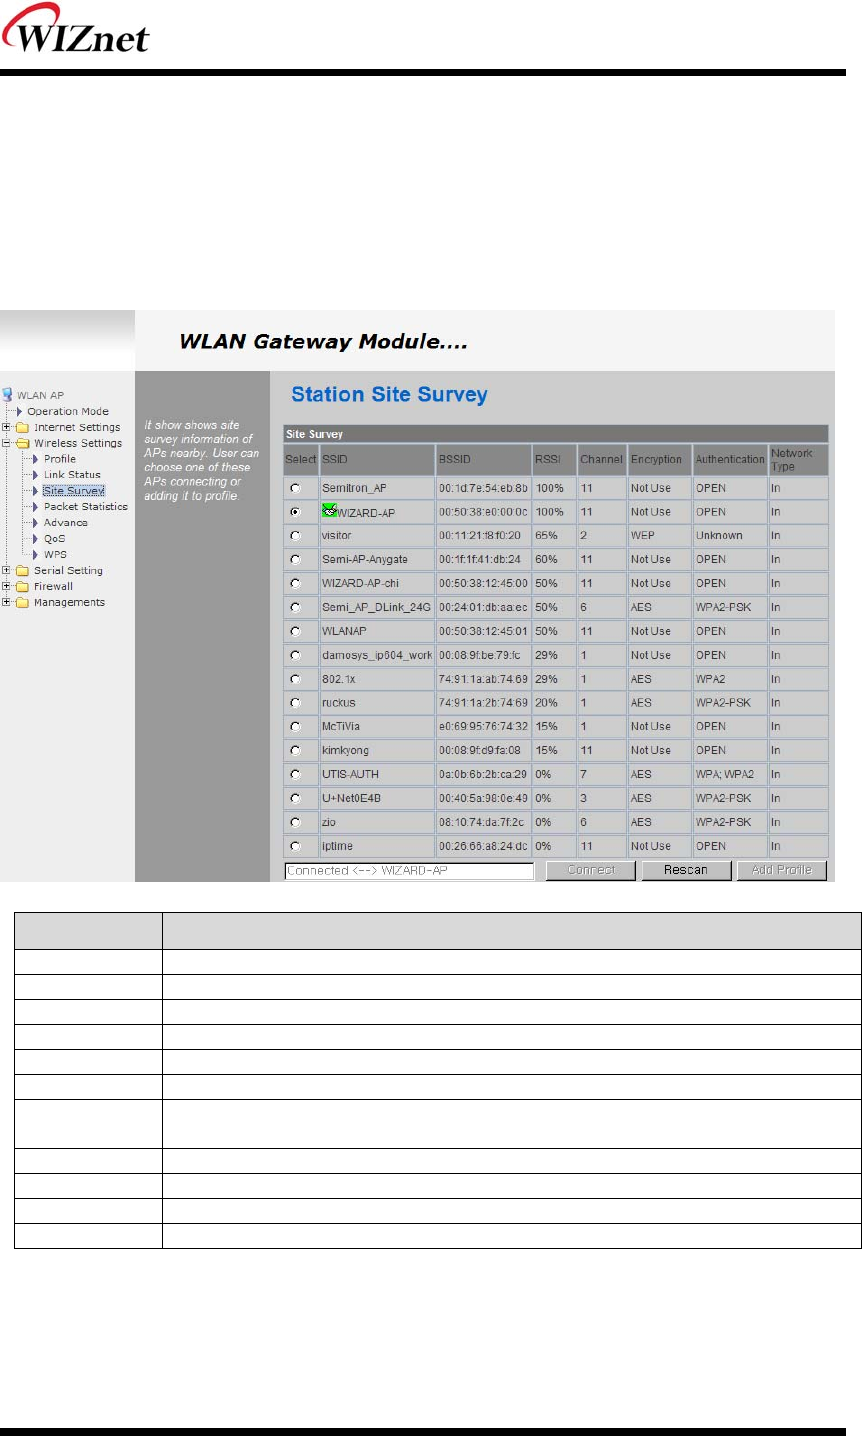Expand the Internet Settings tree node
This screenshot has height=1436, width=862.
click(x=7, y=427)
